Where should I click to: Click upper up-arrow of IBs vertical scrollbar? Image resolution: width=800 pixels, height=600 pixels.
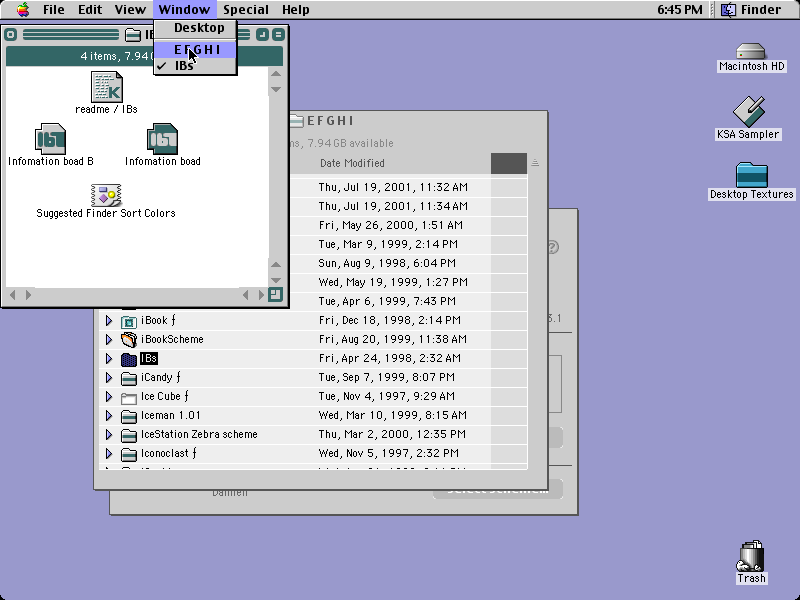click(276, 74)
